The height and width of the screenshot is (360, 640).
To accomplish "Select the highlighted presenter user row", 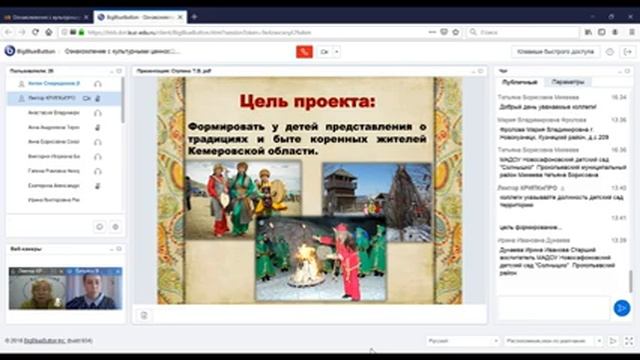I will [64, 98].
